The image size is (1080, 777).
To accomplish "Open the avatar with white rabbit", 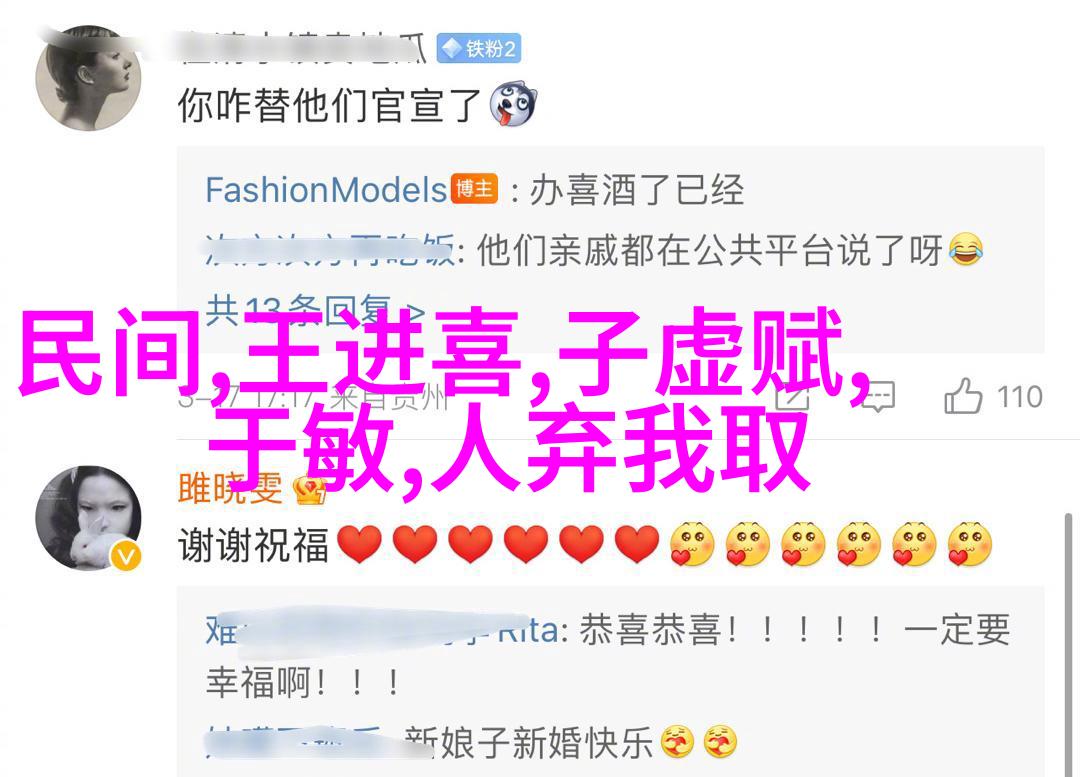I will 88,518.
